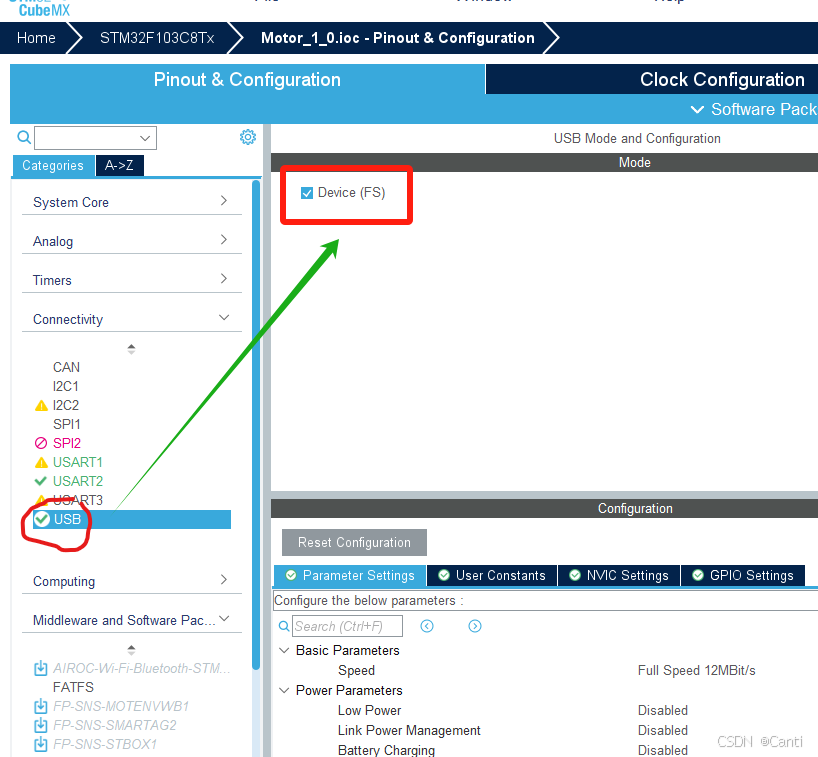The height and width of the screenshot is (757, 818).
Task: Click download icon next to FP-SNS-STBOX1
Action: point(41,744)
